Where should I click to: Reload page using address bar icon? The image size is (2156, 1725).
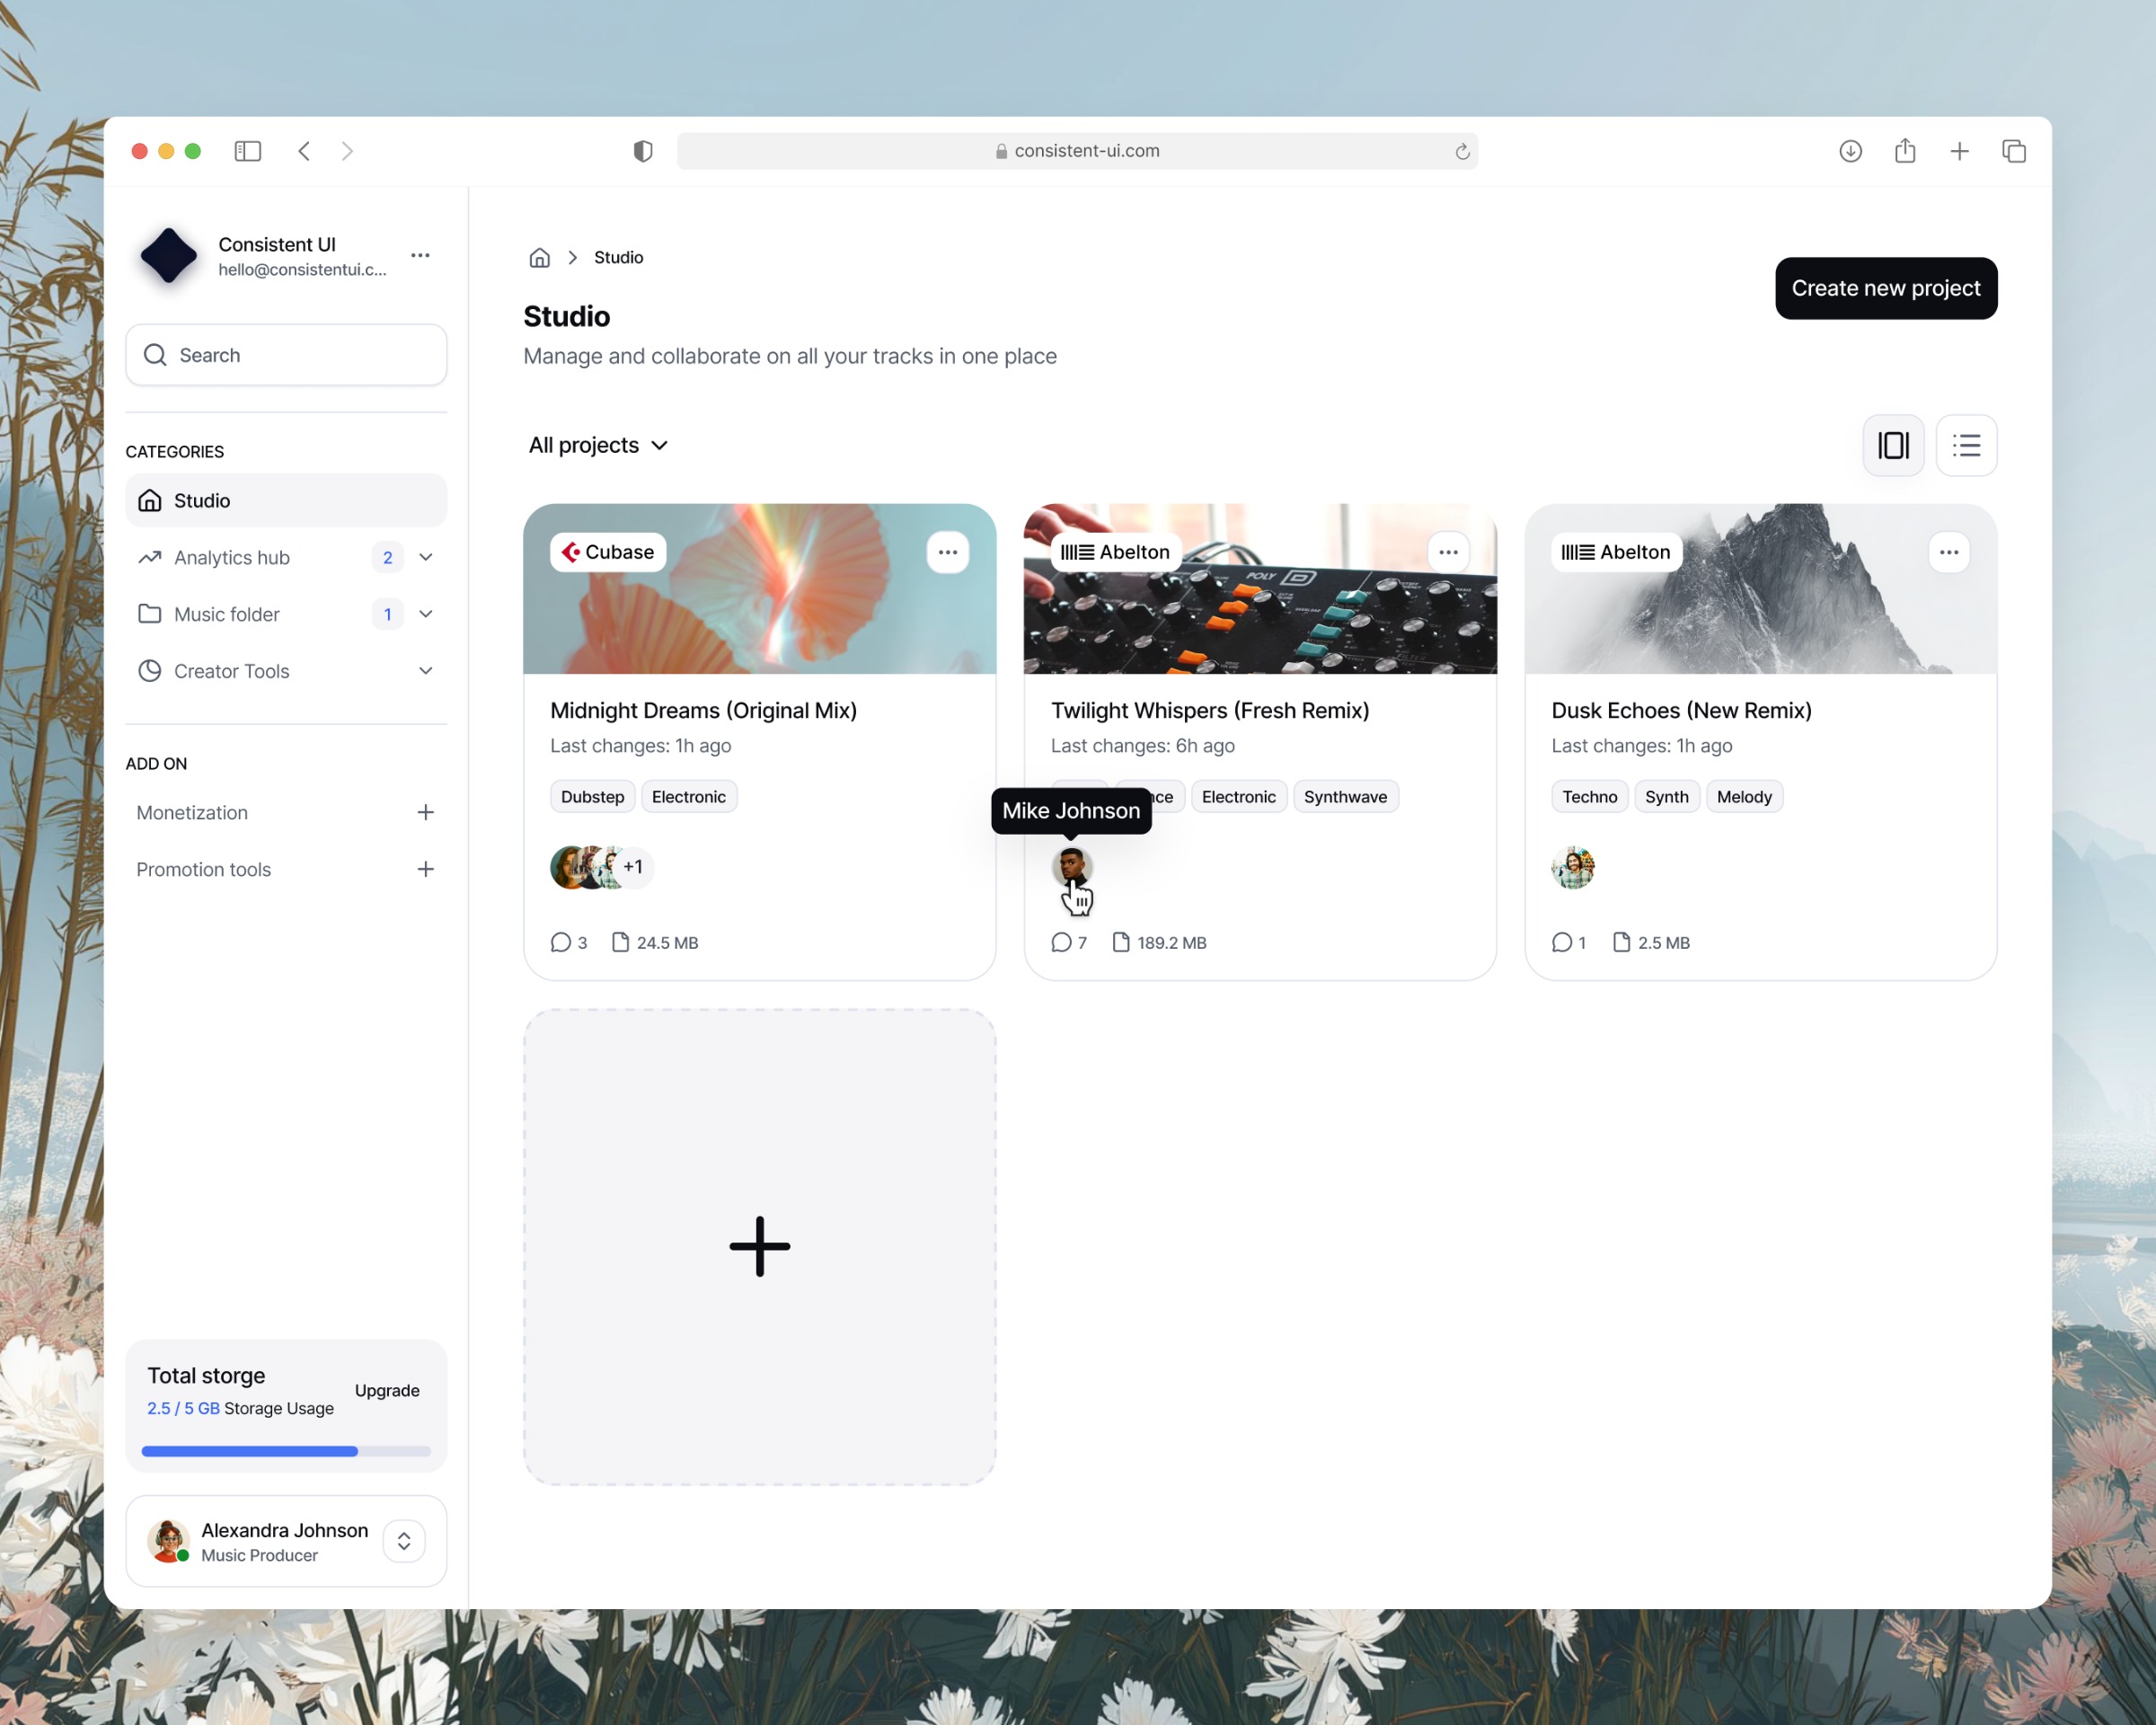pos(1461,151)
